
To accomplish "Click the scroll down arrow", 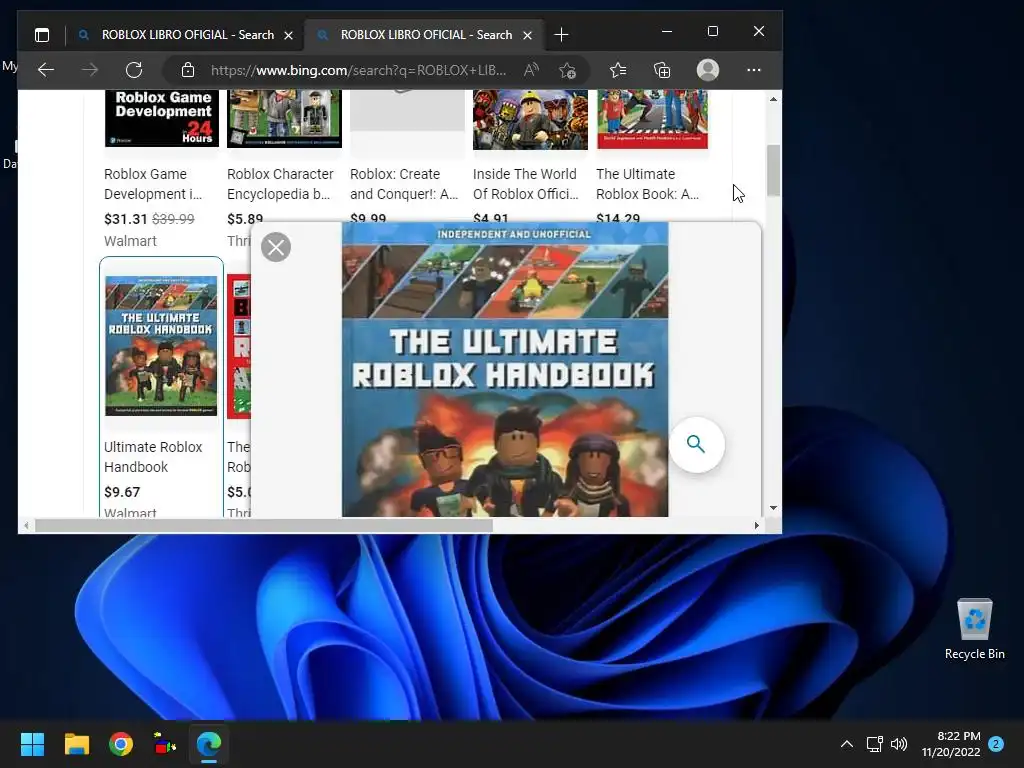I will click(x=773, y=507).
